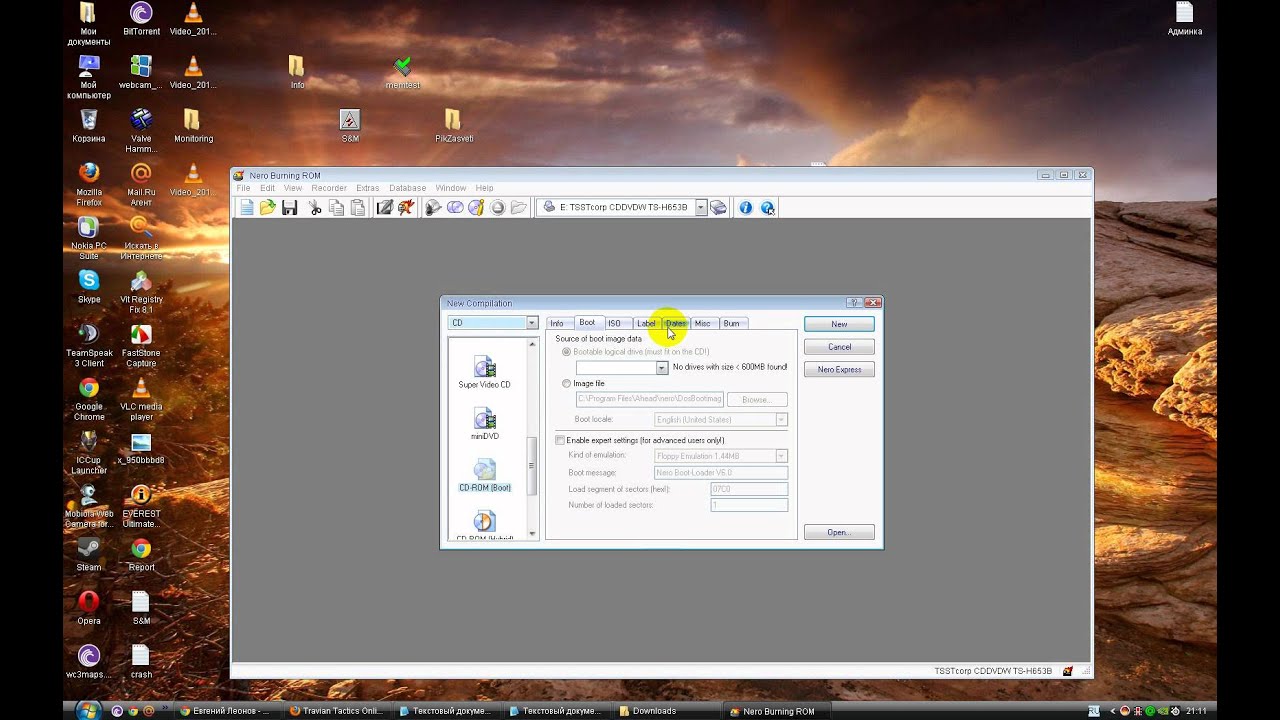
Task: Select Bootable logical drive radio button
Action: click(x=567, y=352)
